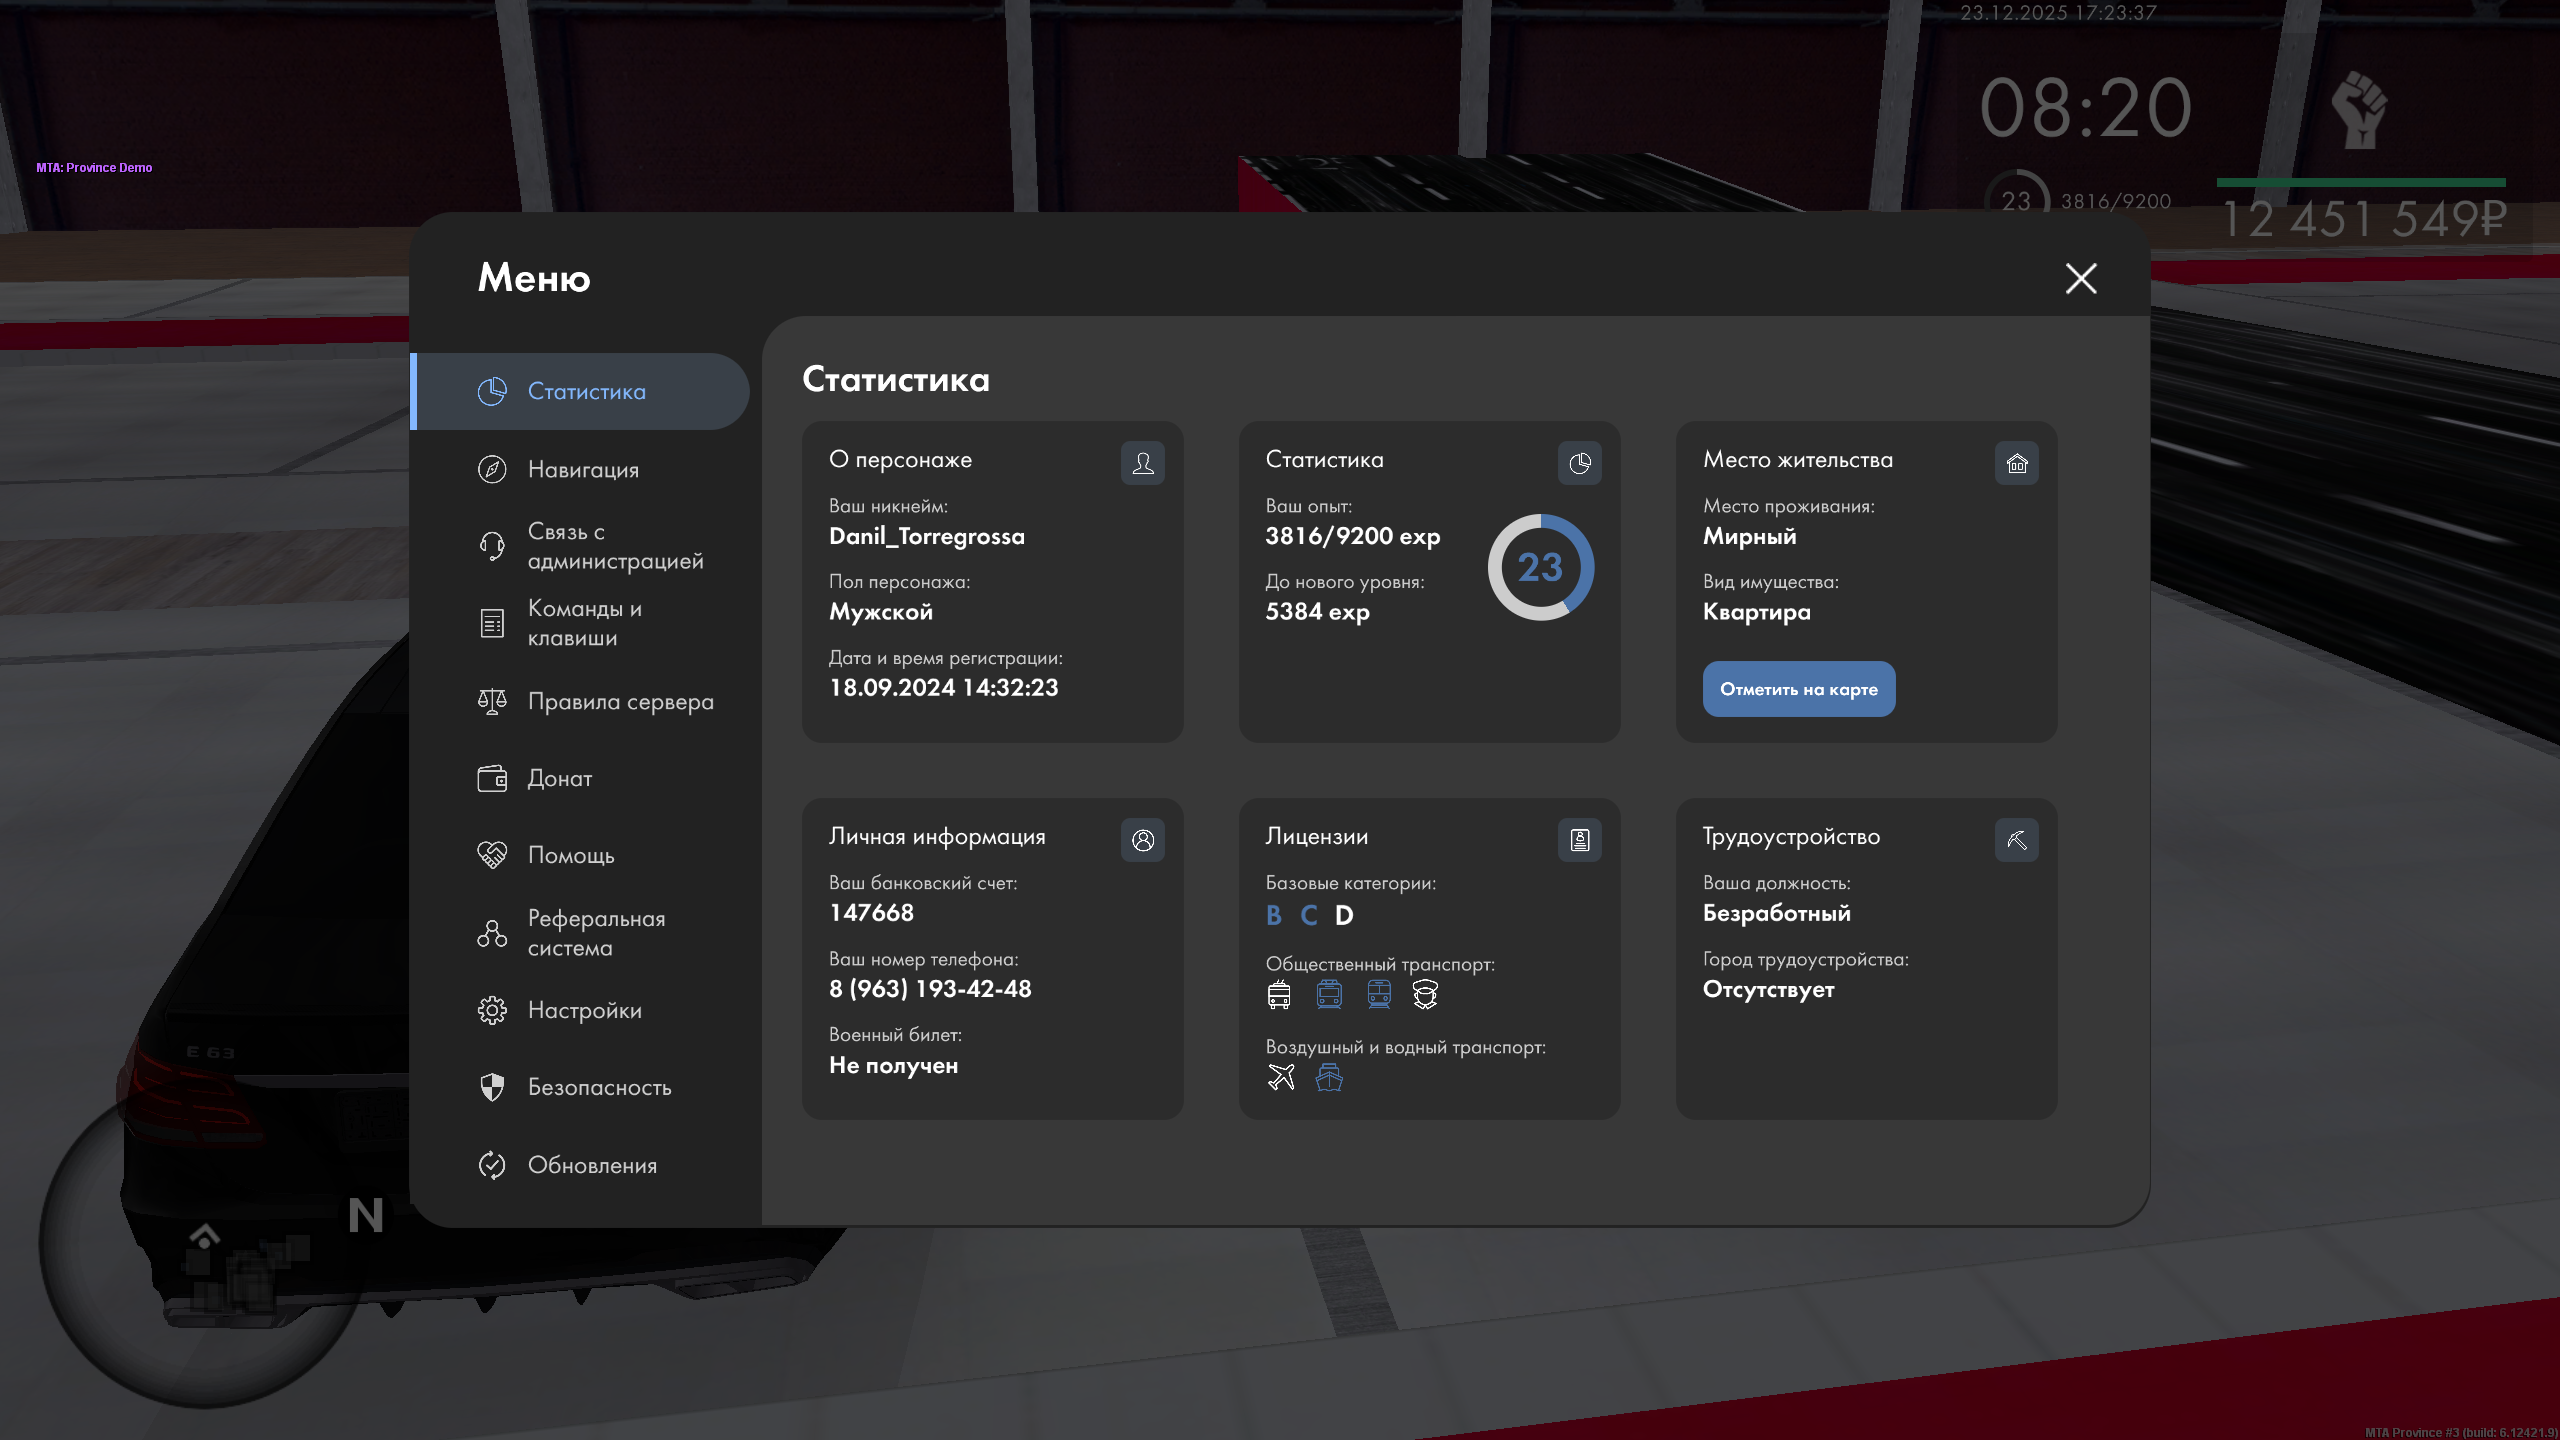Click the ship license icon
This screenshot has height=1440, width=2560.
click(1329, 1077)
